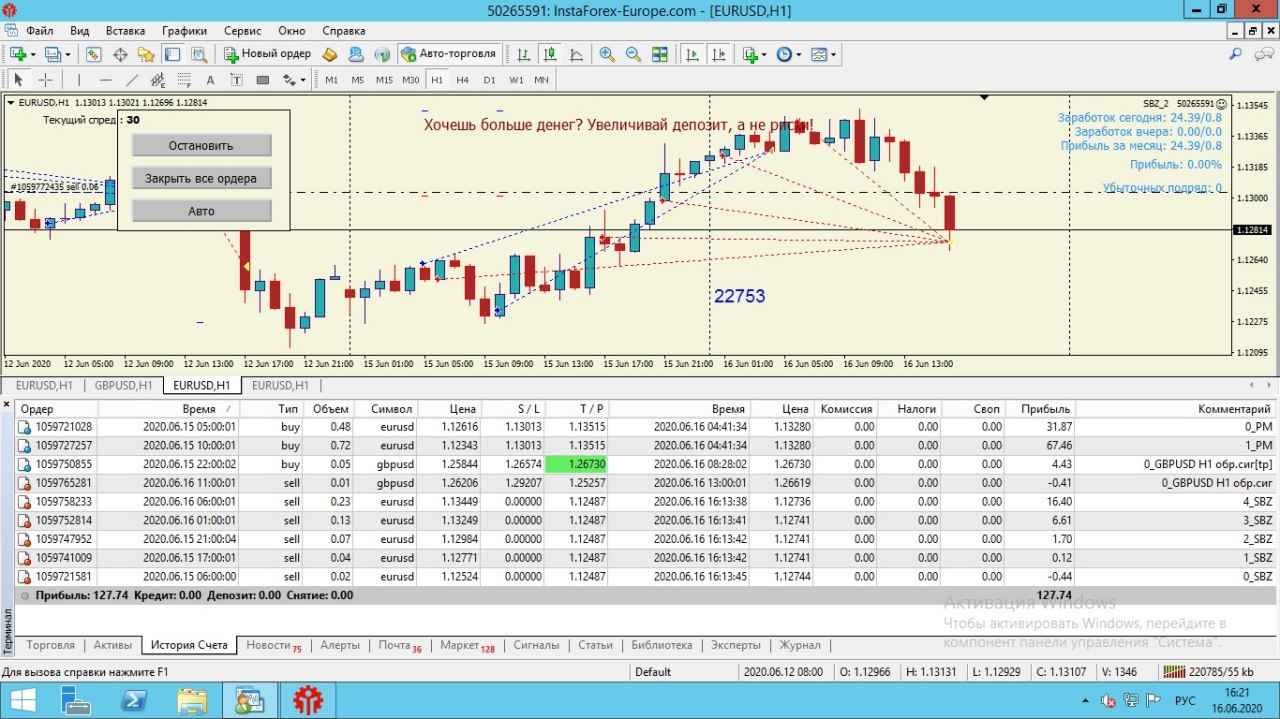Open the Файл menu
1280x719 pixels.
pos(40,31)
